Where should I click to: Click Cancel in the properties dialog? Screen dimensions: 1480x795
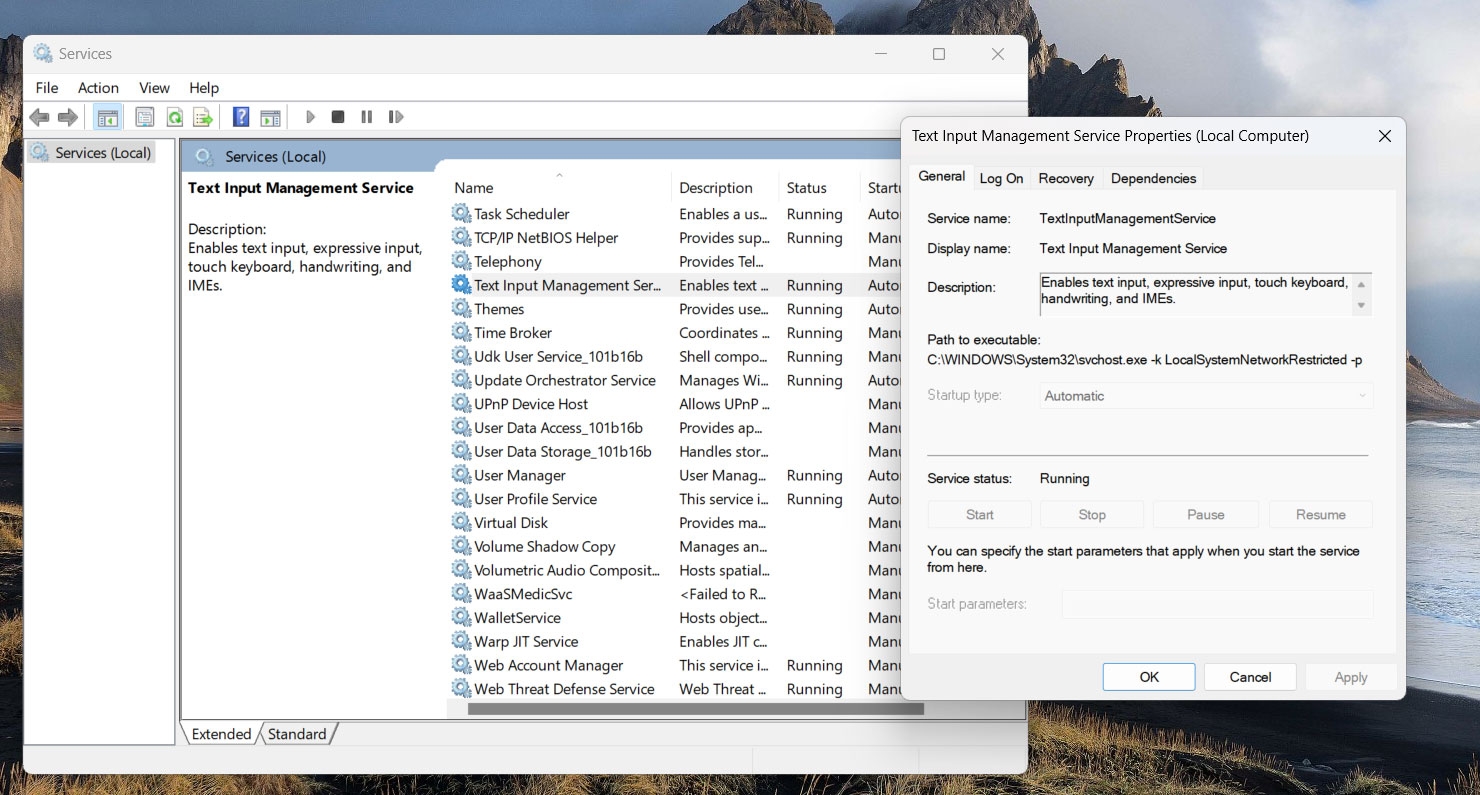1250,677
